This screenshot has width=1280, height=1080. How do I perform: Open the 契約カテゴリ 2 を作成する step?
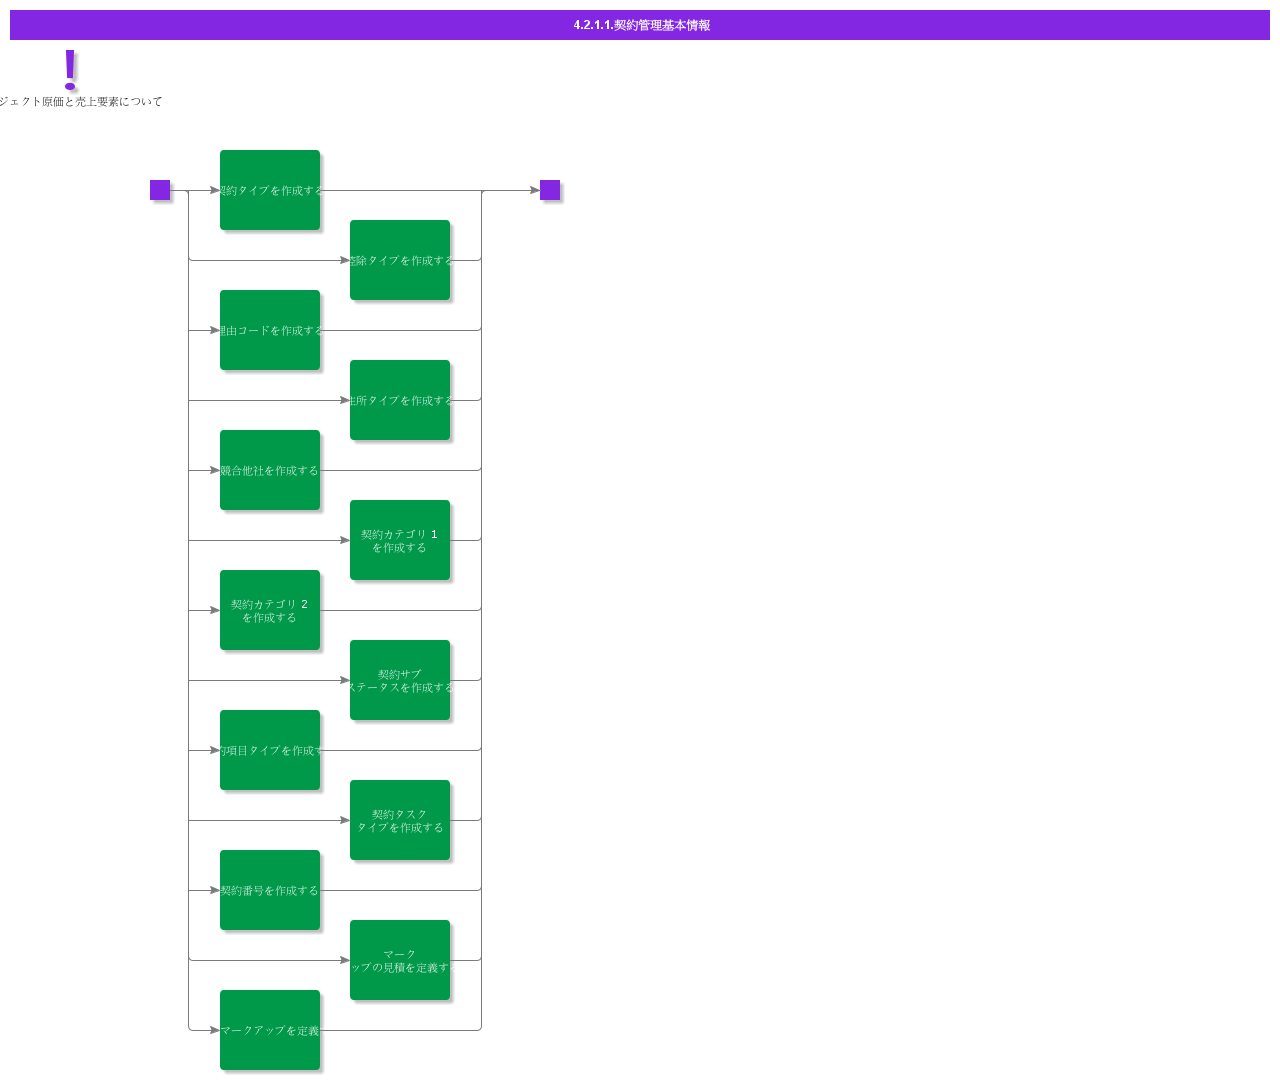click(x=270, y=610)
